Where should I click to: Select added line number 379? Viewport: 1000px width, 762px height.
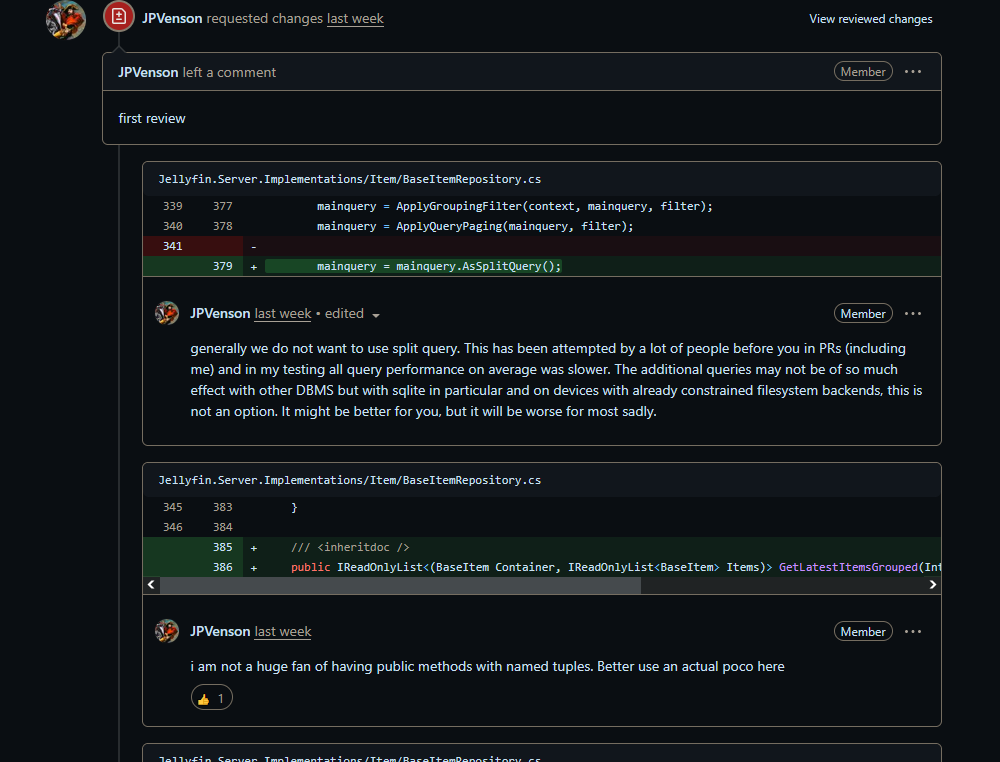click(222, 266)
